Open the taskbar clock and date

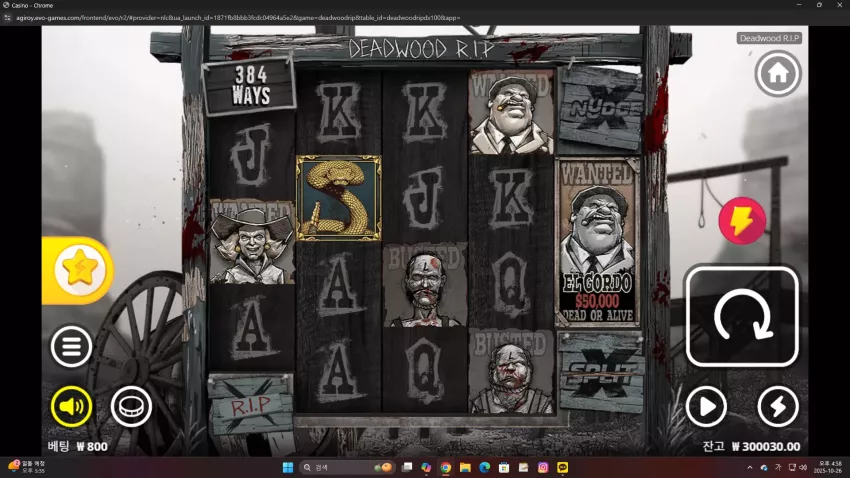click(830, 467)
